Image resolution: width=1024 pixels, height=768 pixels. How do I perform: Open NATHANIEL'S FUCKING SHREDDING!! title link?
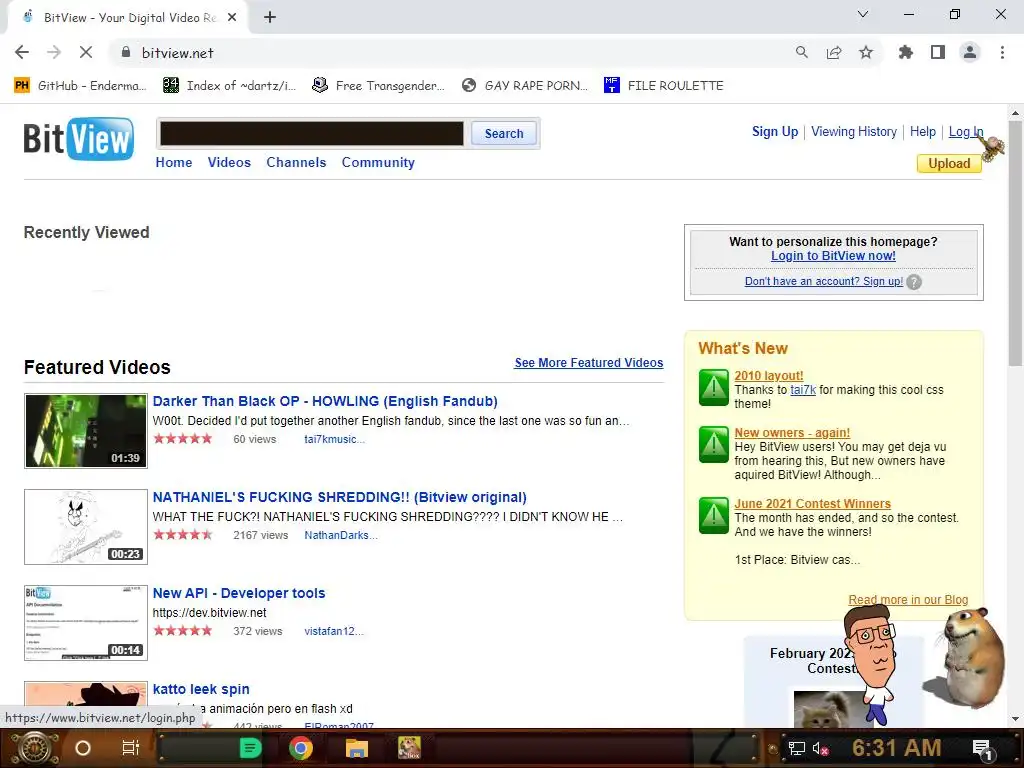(x=340, y=497)
